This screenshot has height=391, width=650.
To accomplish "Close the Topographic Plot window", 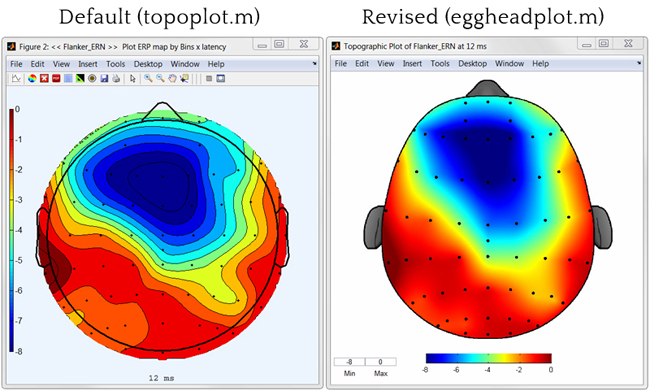I will 628,43.
